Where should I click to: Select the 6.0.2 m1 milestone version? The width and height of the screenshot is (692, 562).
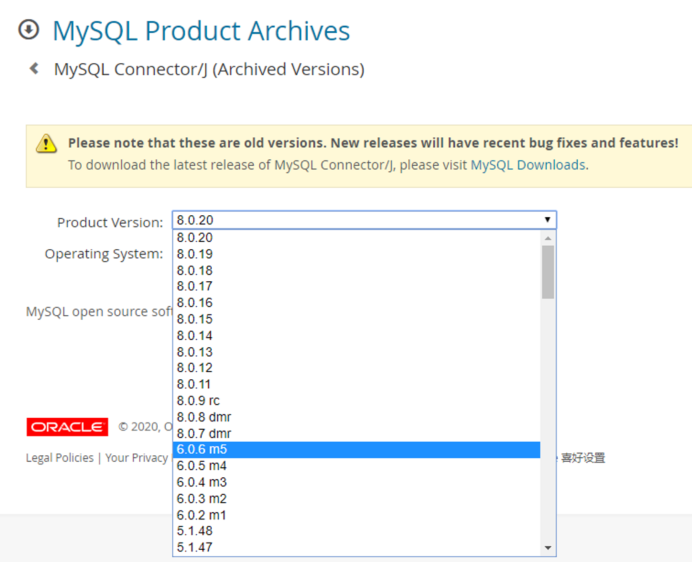tap(202, 515)
